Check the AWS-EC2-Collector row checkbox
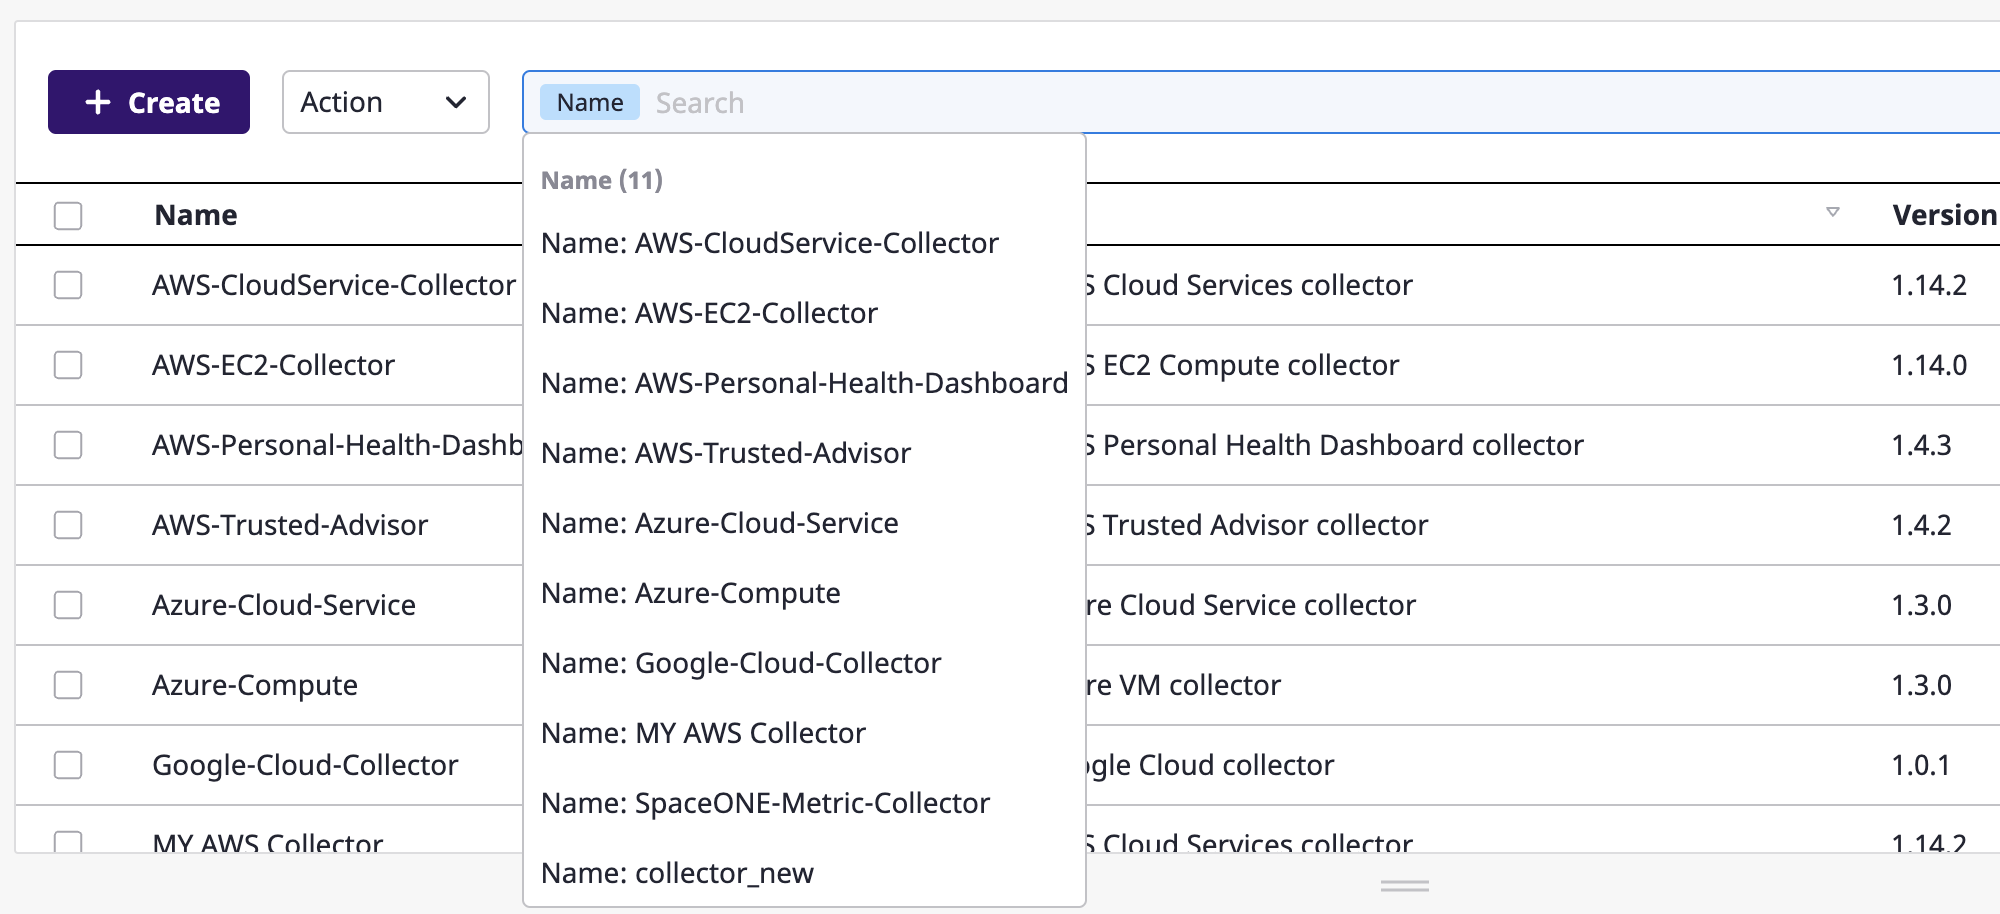2000x914 pixels. tap(68, 365)
